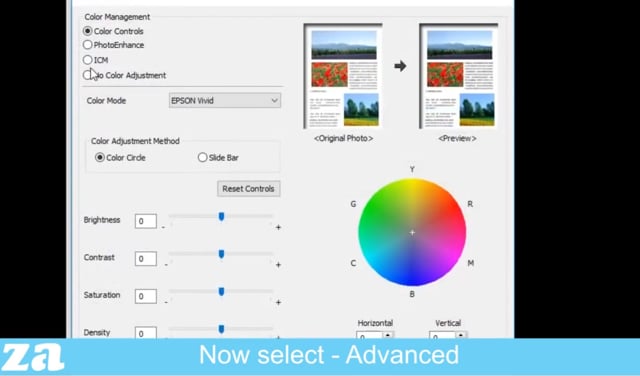Click the Horizontal value stepper arrows

388,336
